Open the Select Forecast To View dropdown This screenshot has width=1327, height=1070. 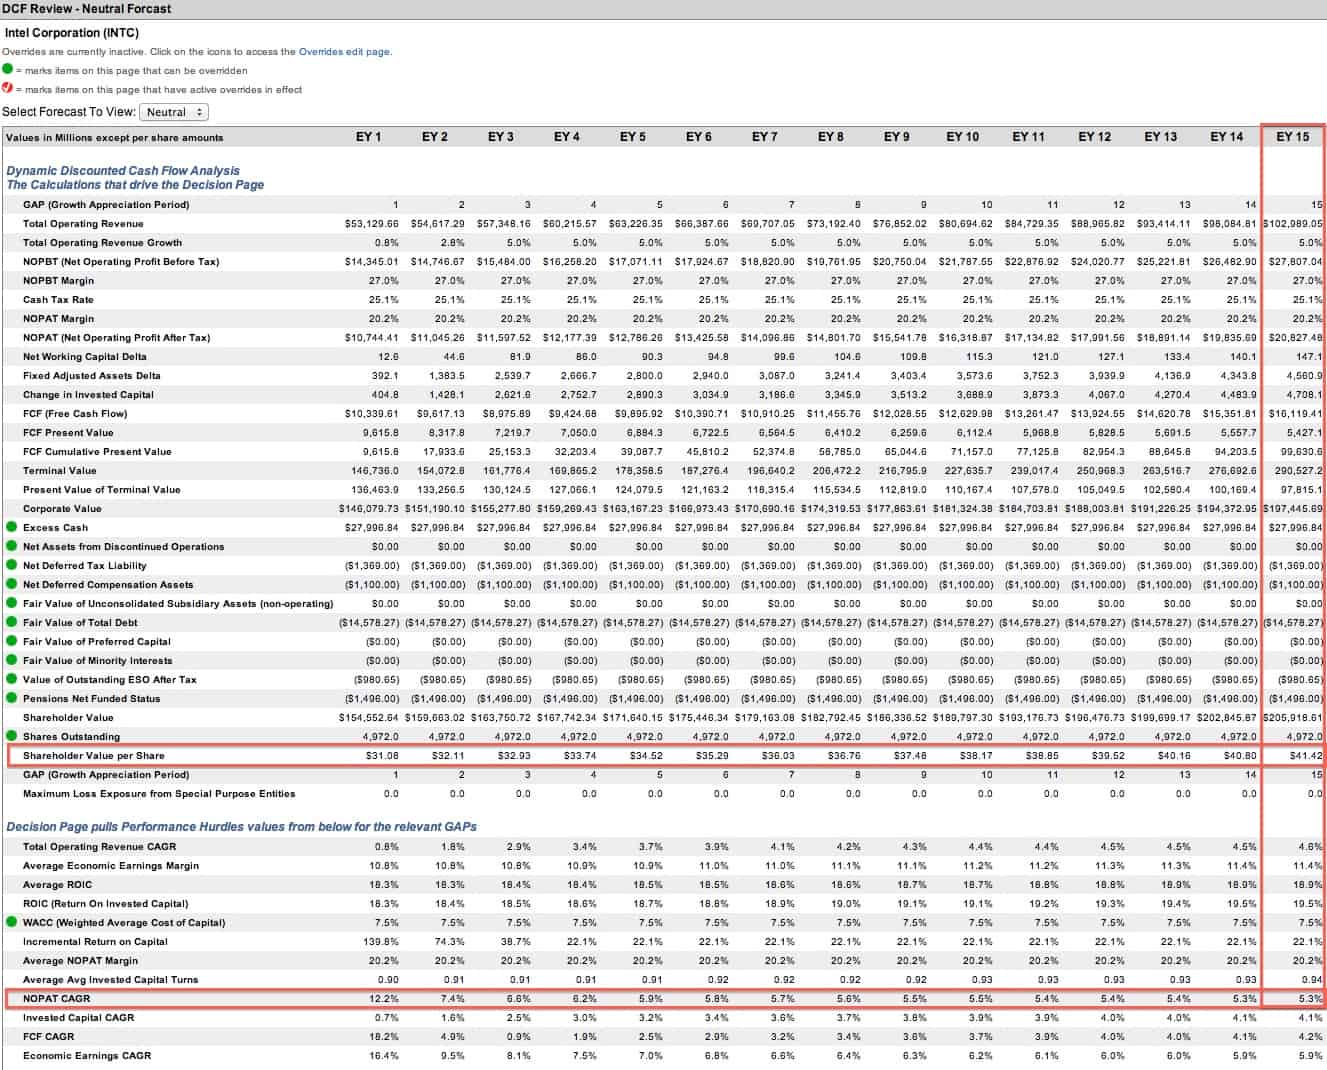click(174, 112)
